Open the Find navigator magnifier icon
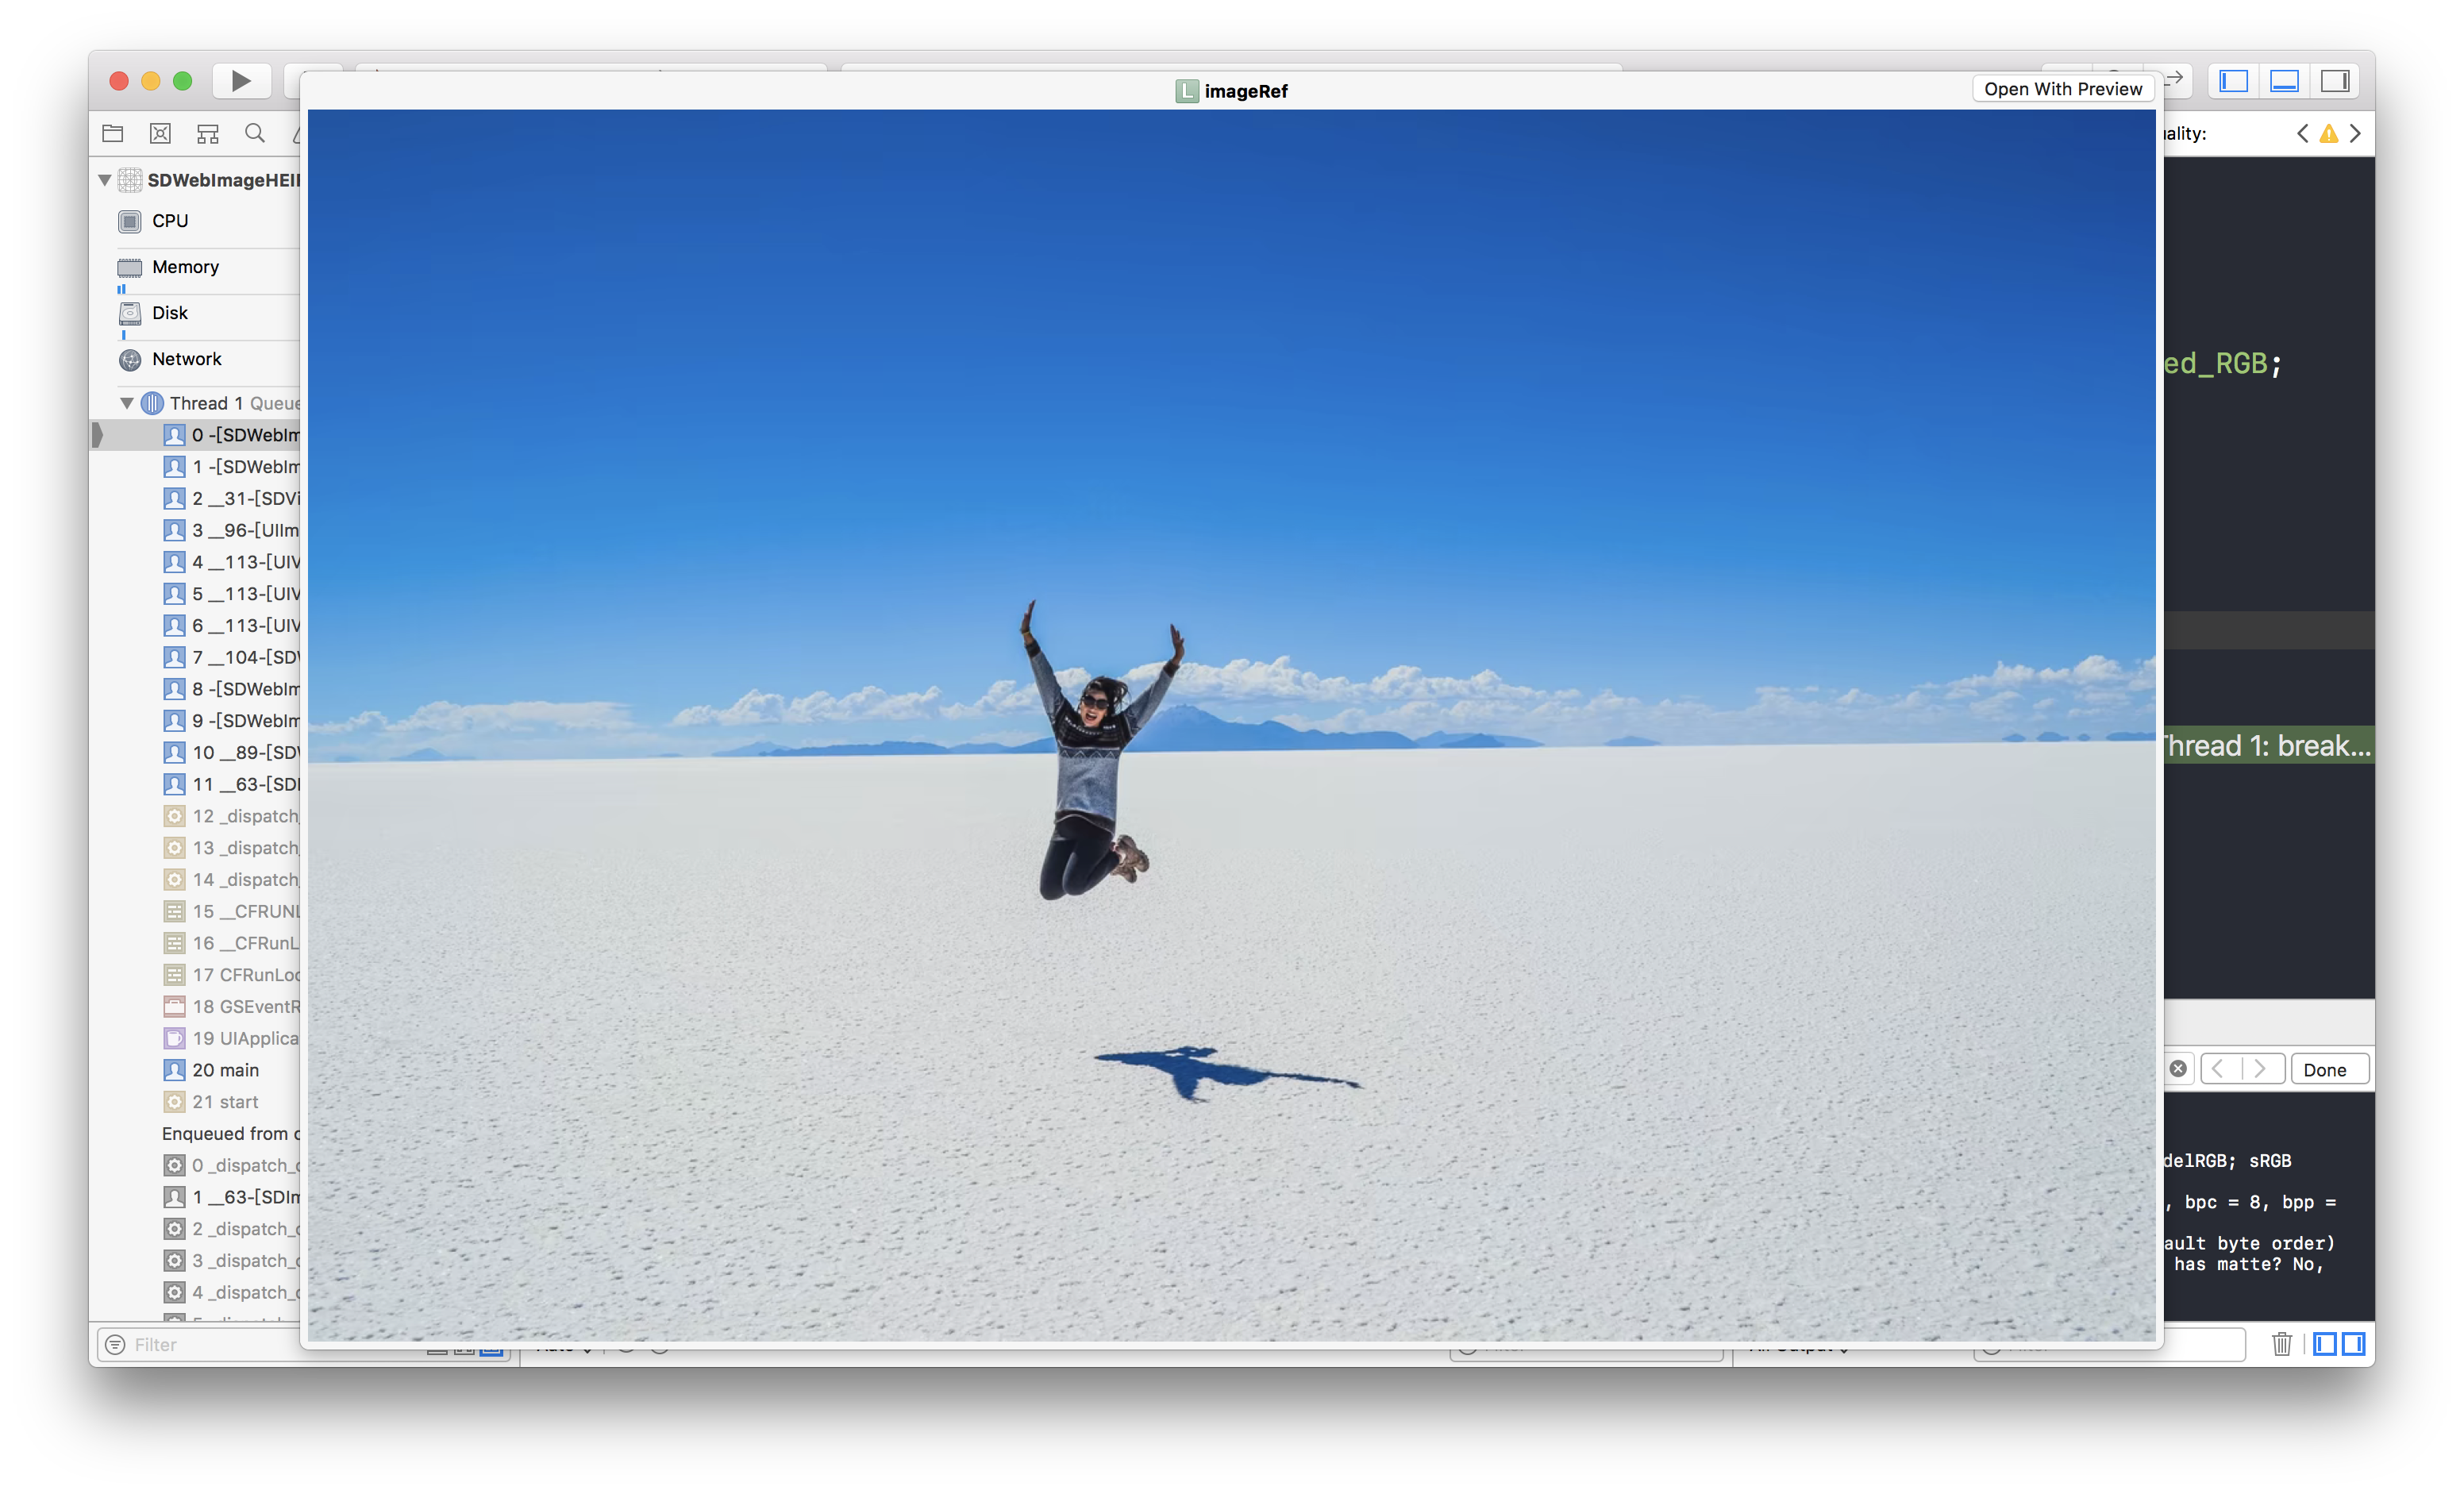2464x1494 pixels. click(255, 133)
